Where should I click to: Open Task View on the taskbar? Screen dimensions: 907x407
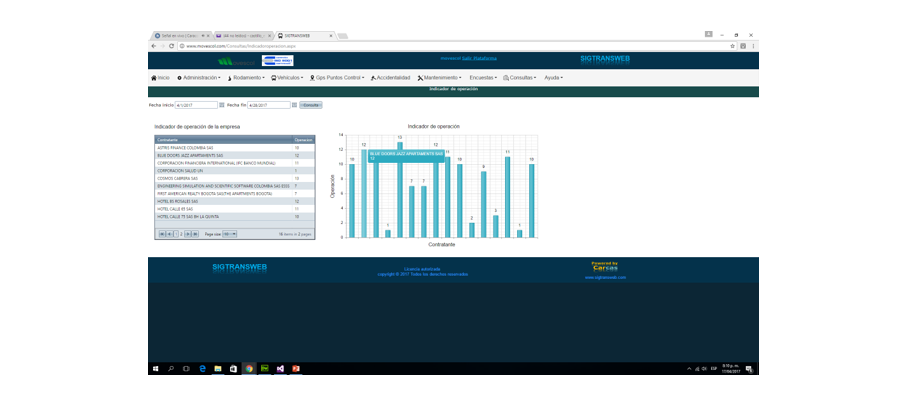tap(186, 368)
